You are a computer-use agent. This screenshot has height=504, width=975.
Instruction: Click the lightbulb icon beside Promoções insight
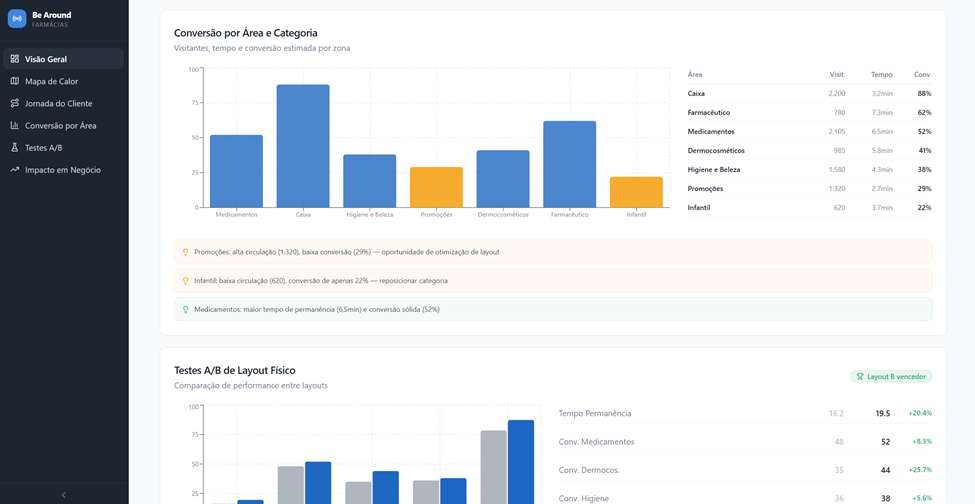point(185,252)
